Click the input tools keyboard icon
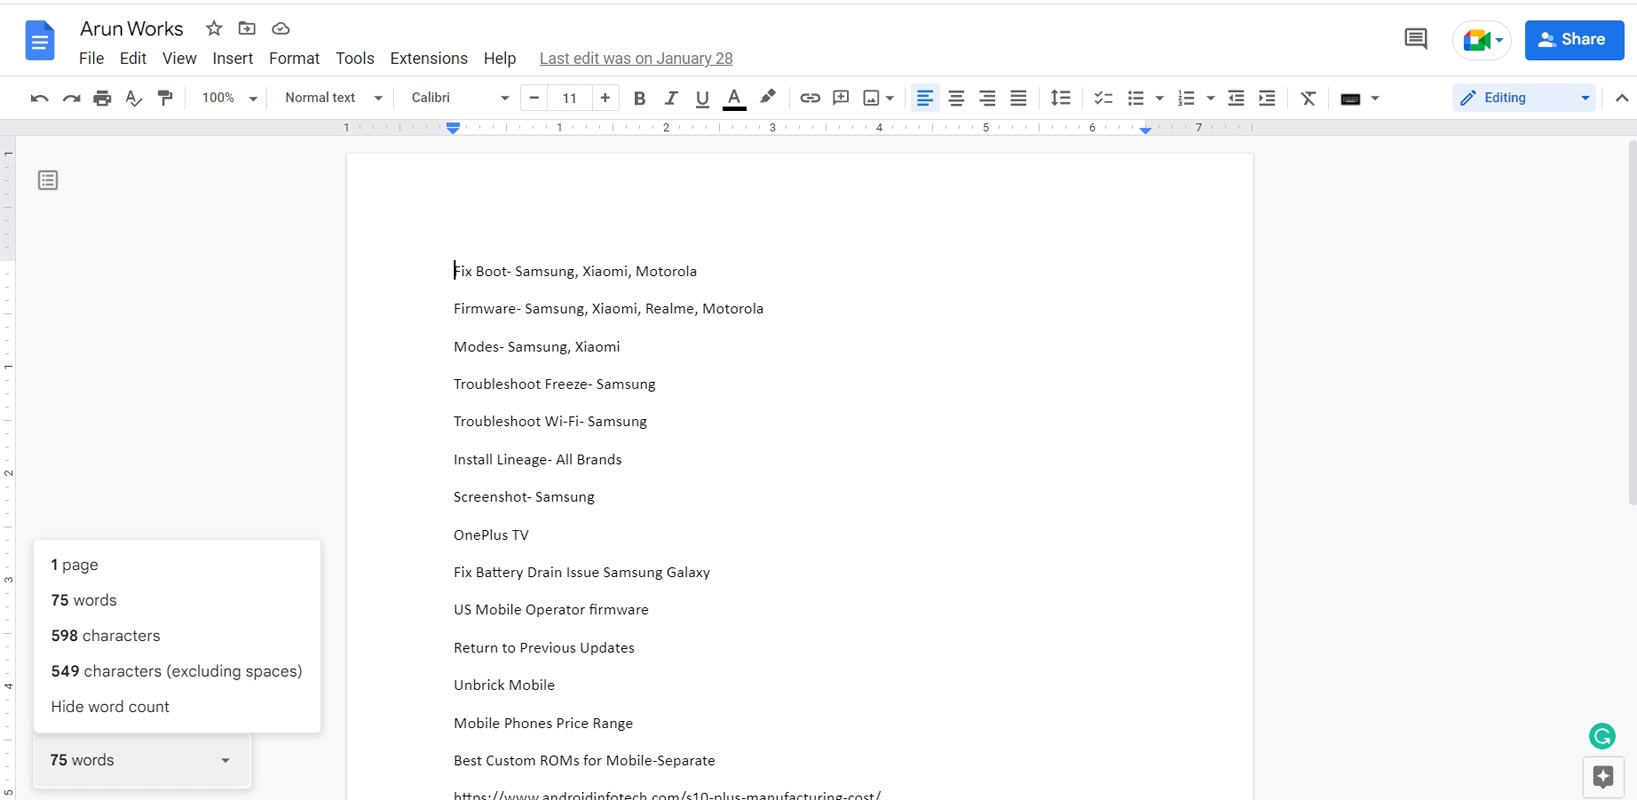The height and width of the screenshot is (800, 1637). pyautogui.click(x=1350, y=98)
